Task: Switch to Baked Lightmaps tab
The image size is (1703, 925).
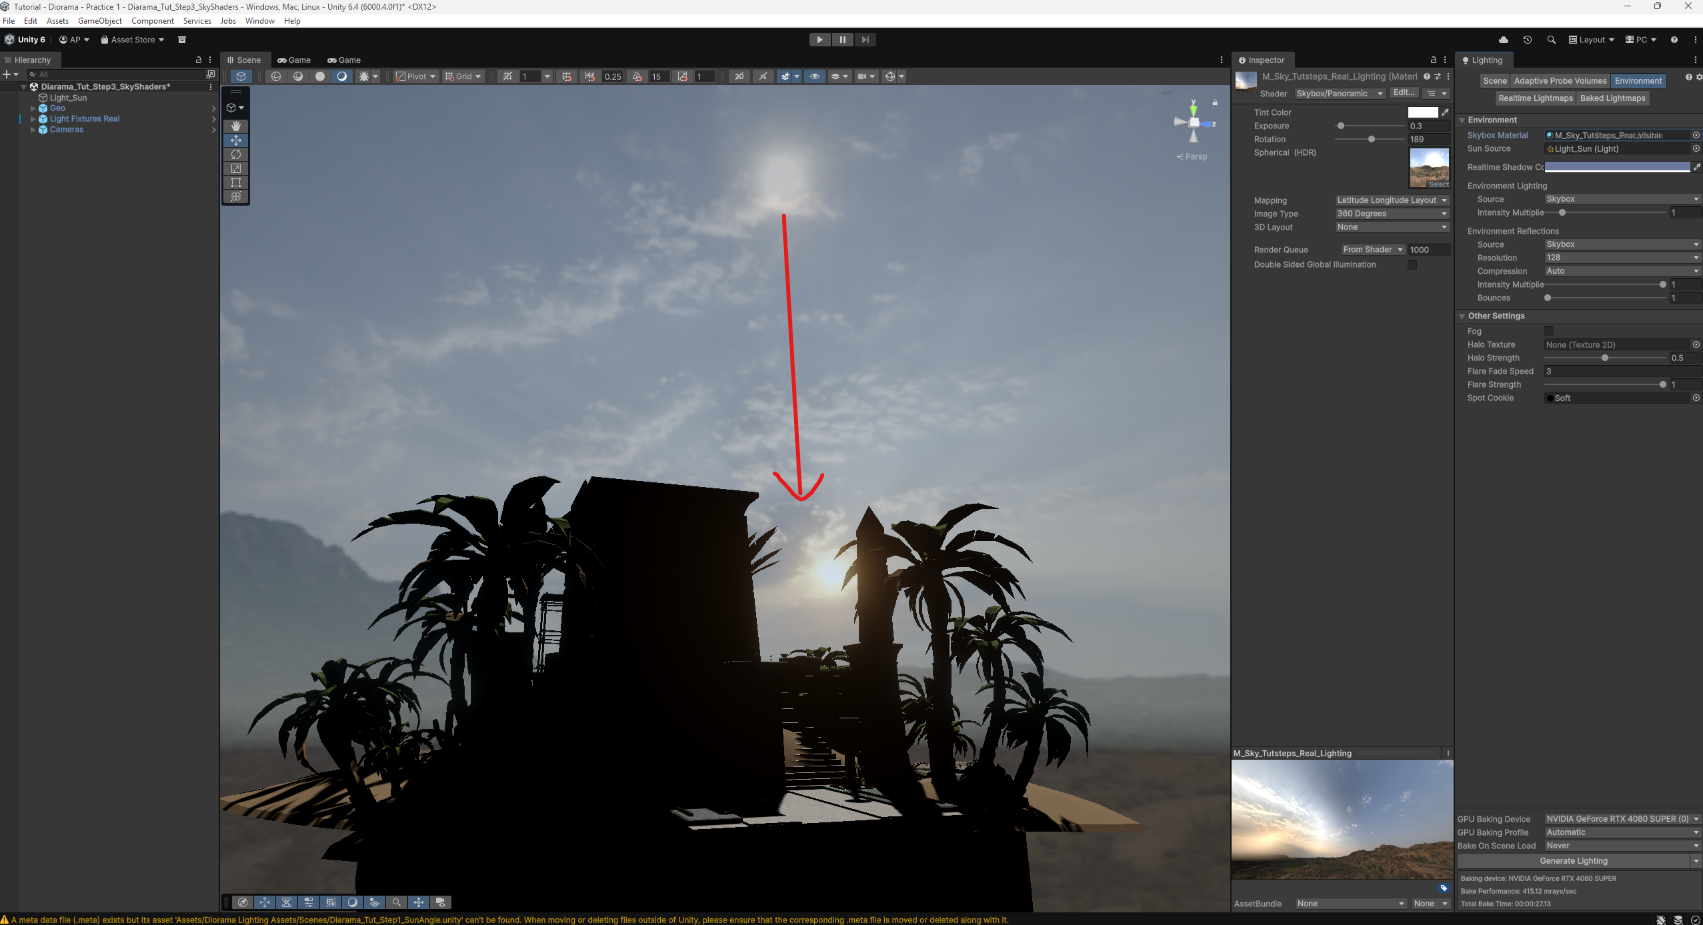Action: click(1612, 98)
